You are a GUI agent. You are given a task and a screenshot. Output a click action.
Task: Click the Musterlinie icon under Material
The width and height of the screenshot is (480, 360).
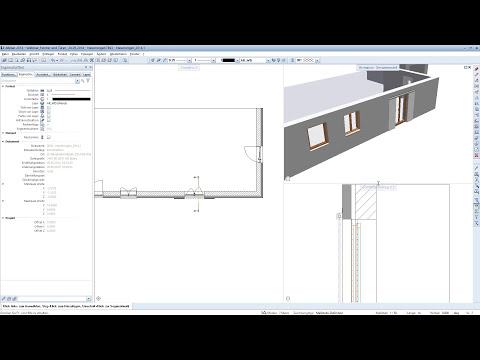[42, 137]
